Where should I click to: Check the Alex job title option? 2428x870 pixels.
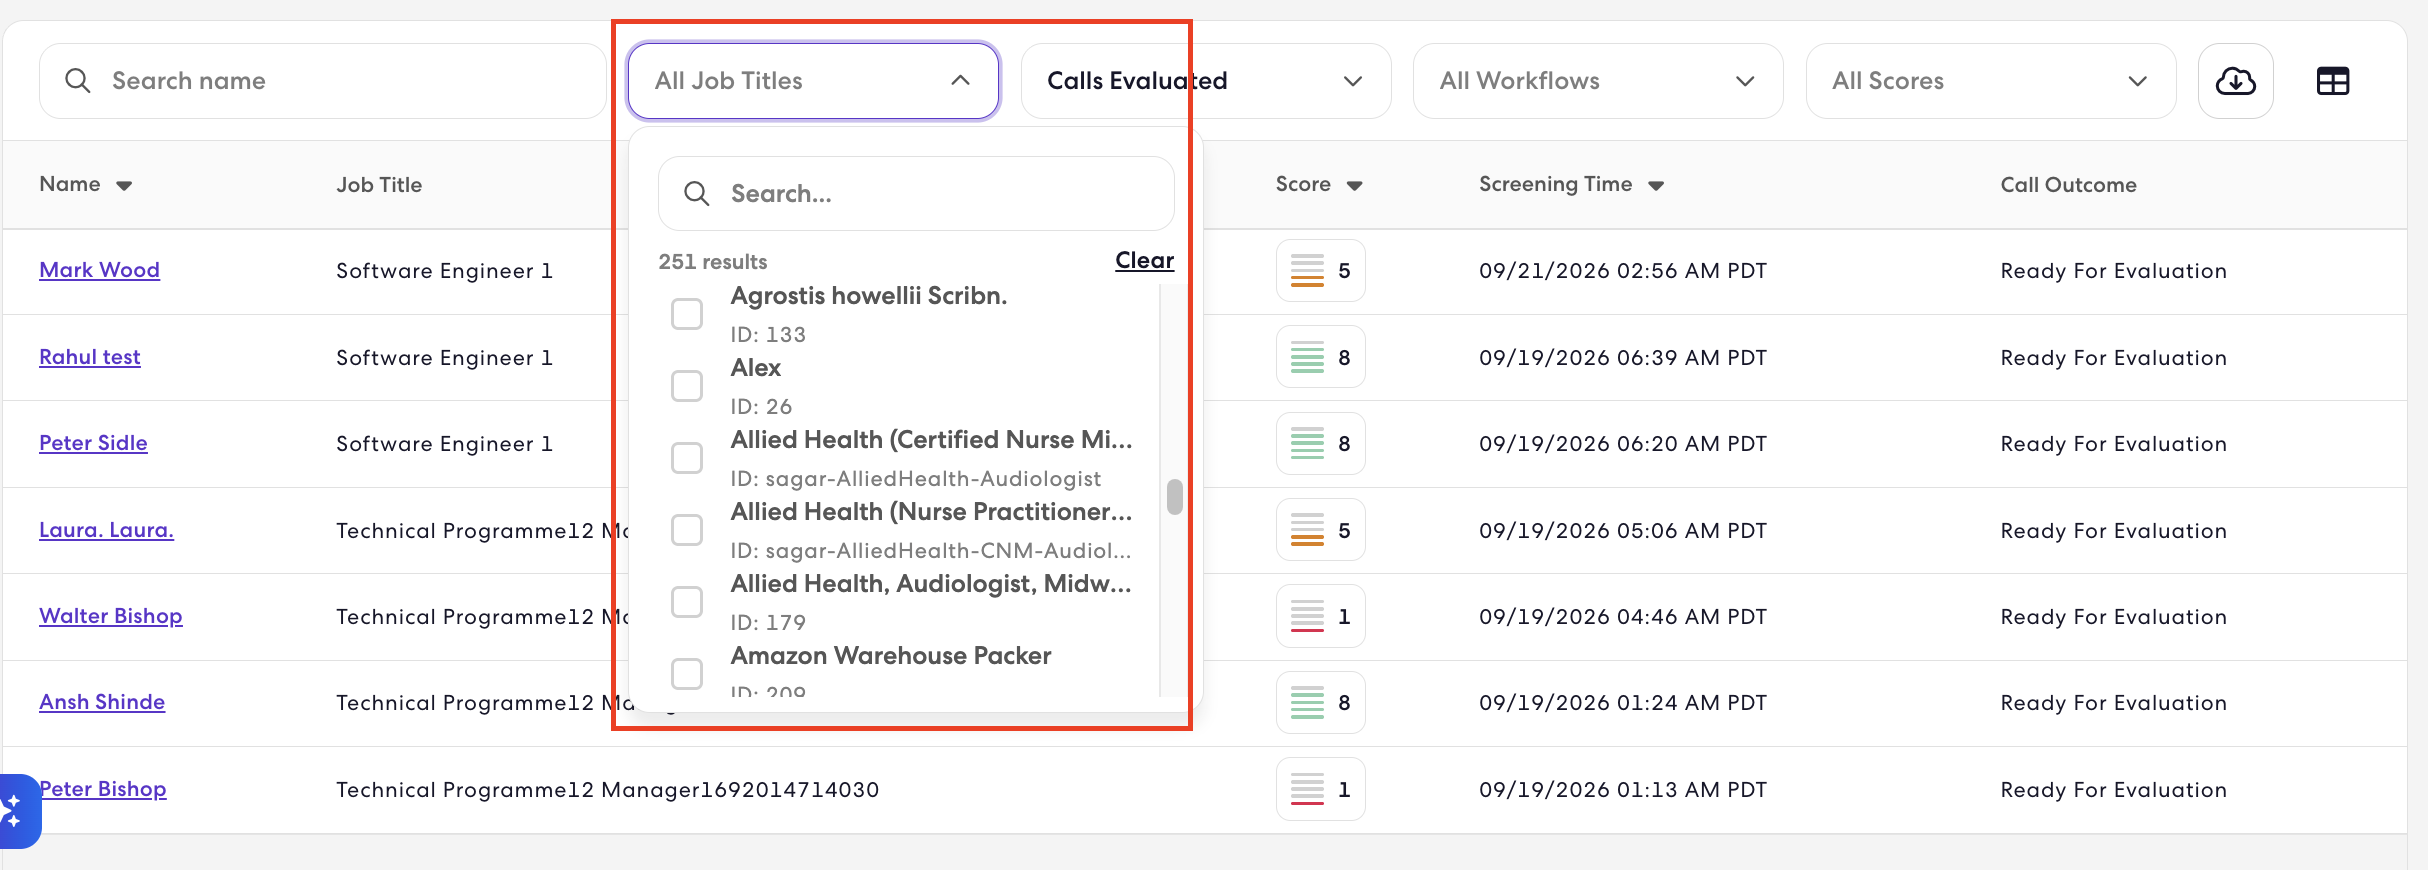(687, 386)
